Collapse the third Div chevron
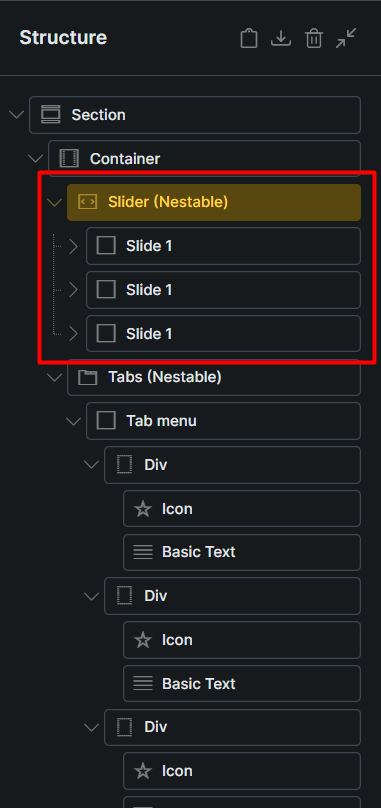The image size is (381, 808). tap(92, 728)
